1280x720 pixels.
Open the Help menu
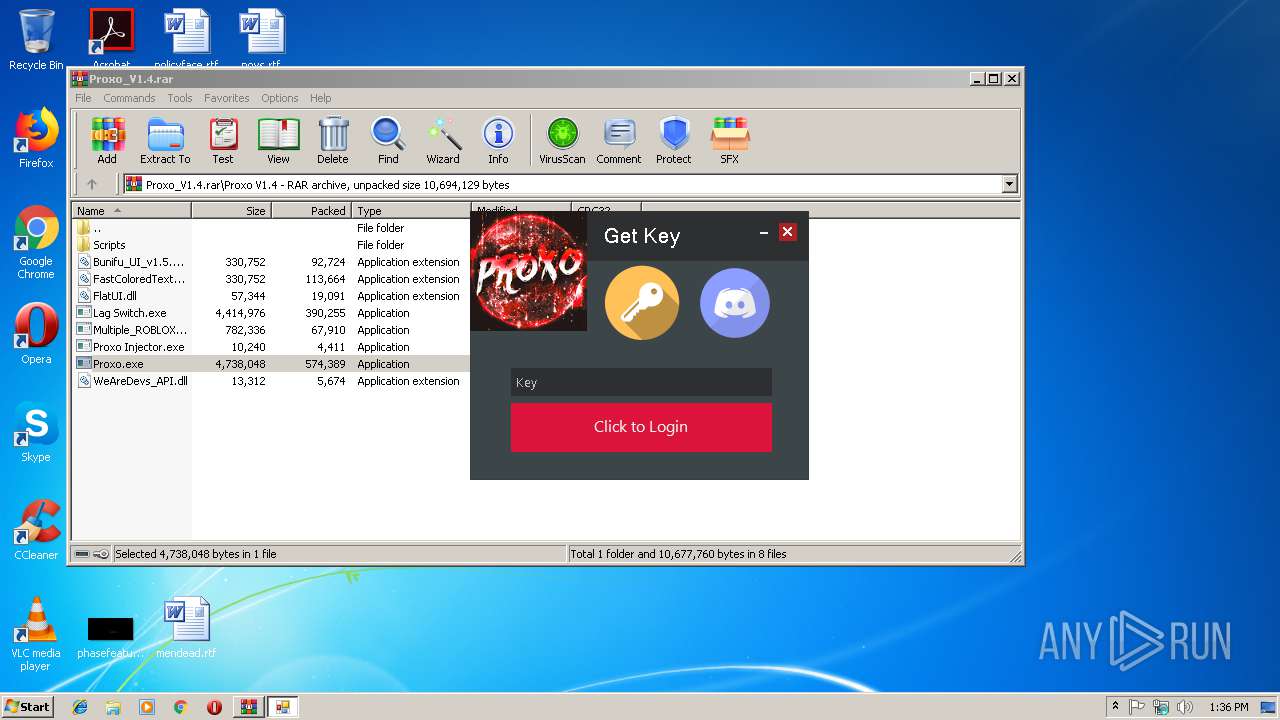(320, 98)
